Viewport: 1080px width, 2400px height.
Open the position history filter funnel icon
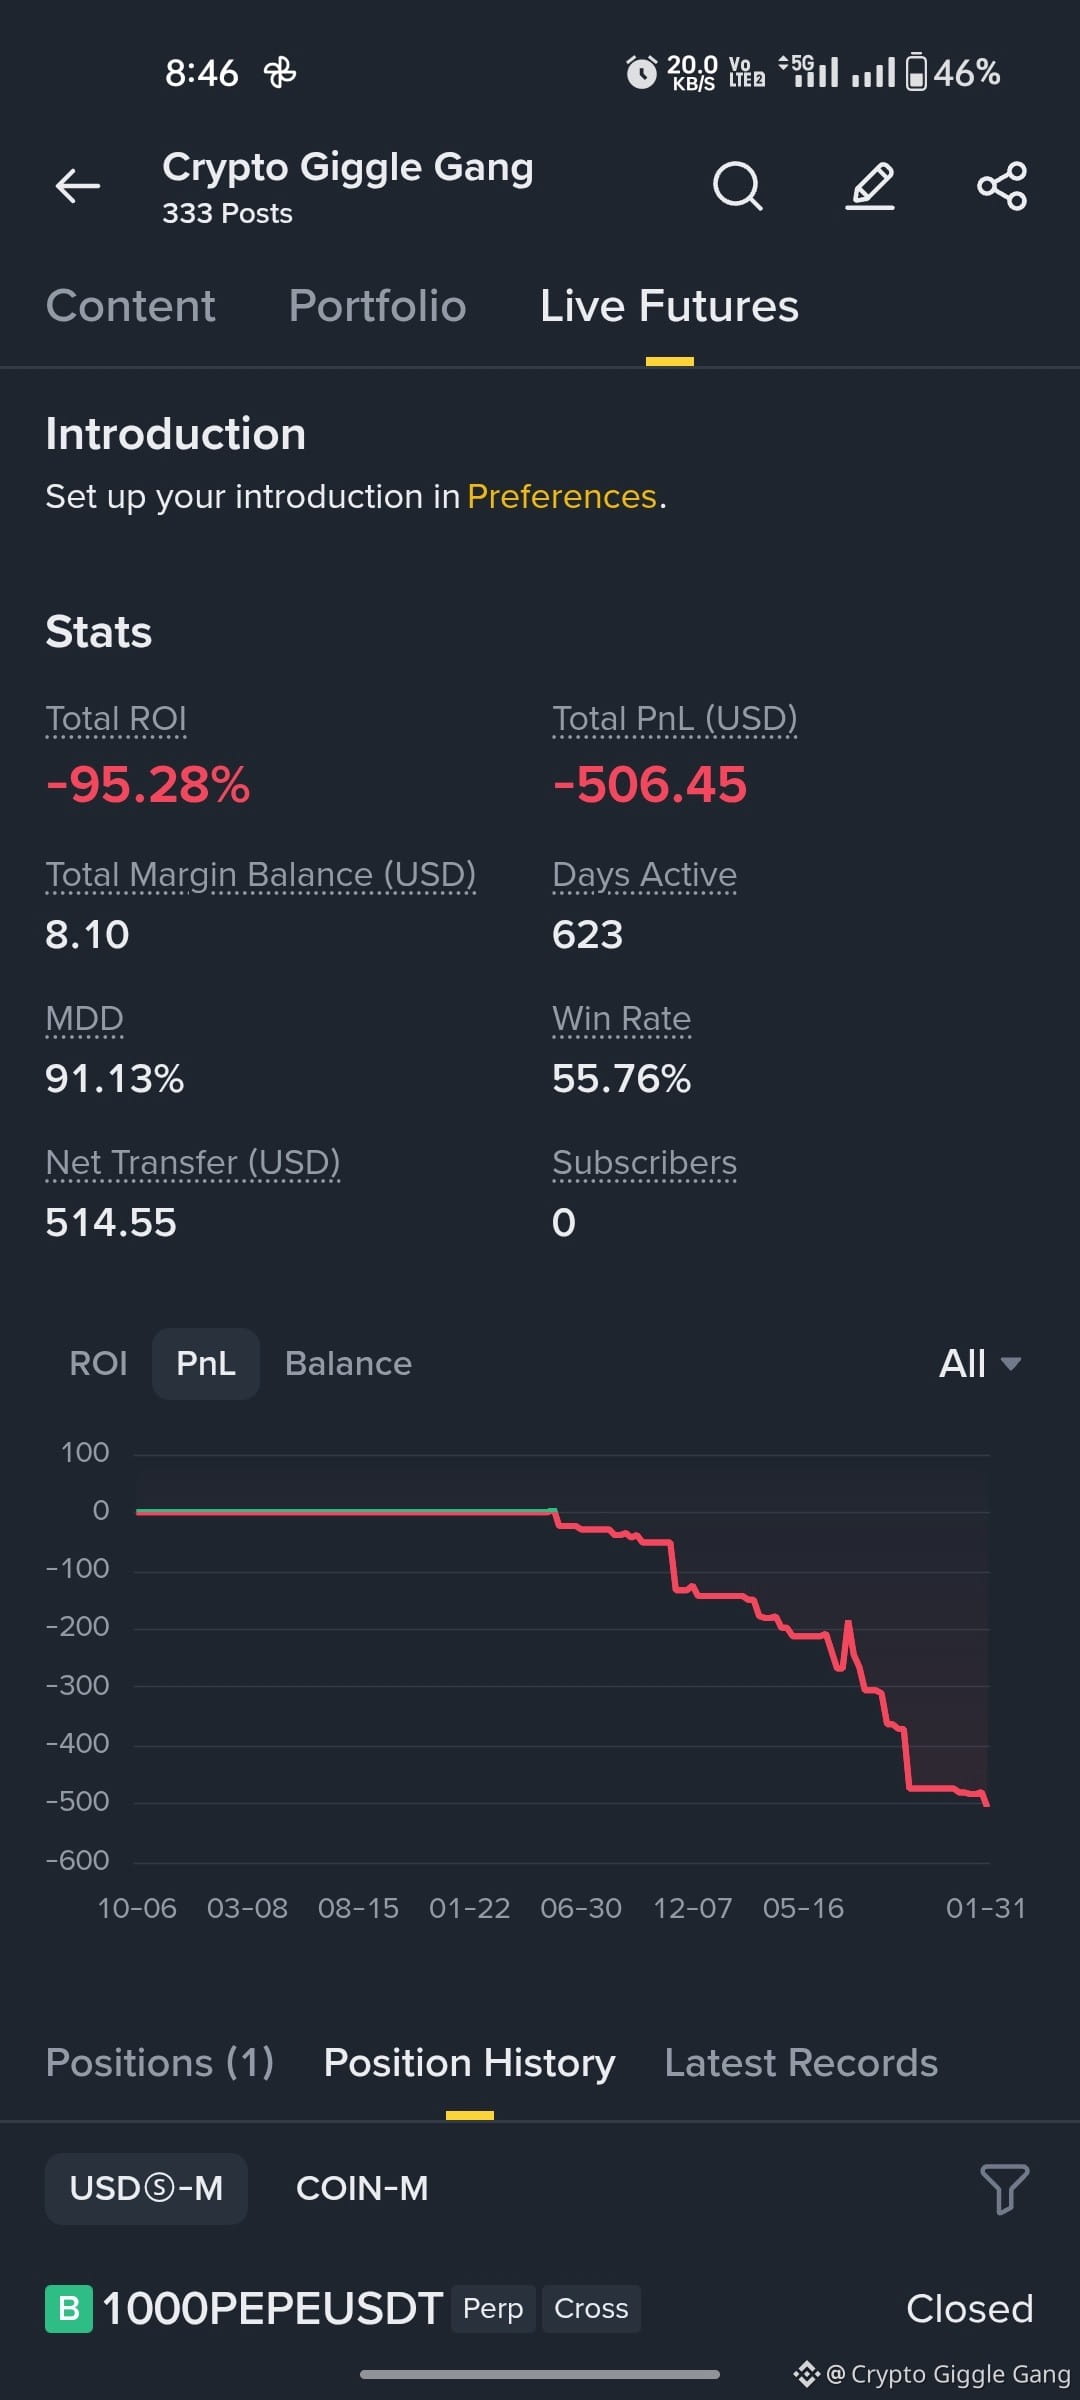pyautogui.click(x=1004, y=2189)
